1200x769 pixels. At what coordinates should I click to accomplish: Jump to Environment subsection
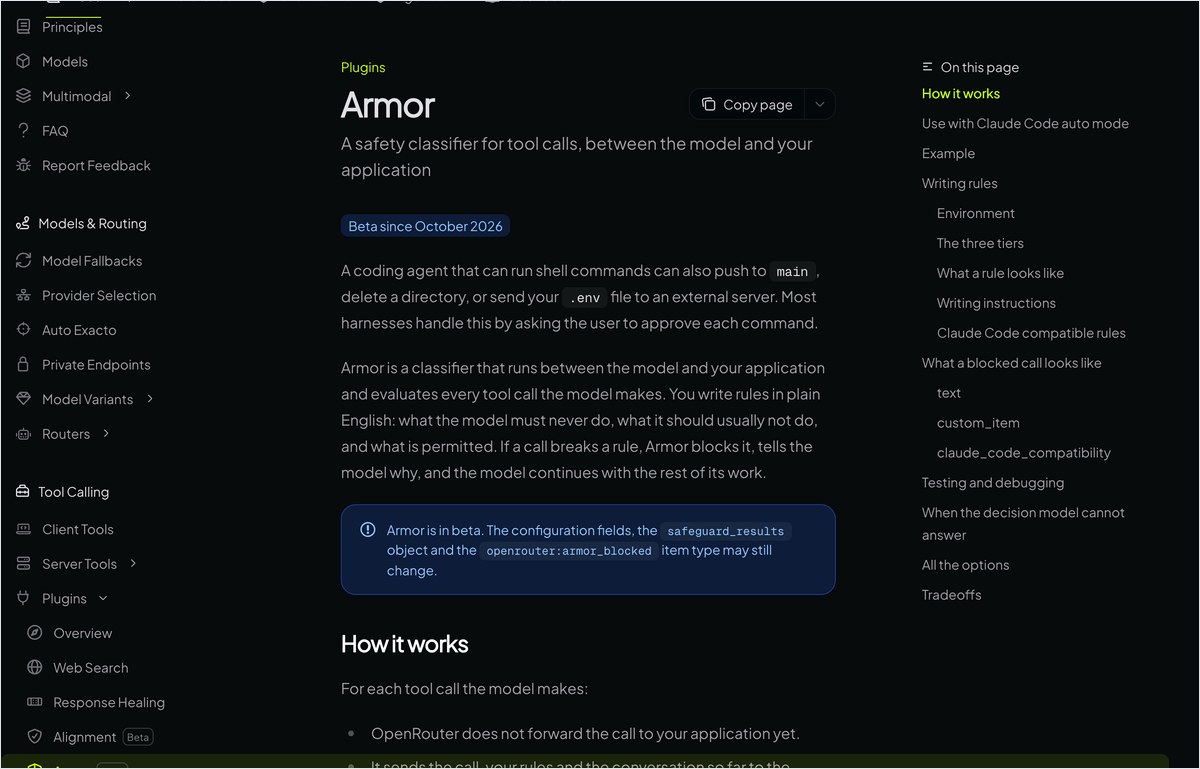[976, 213]
